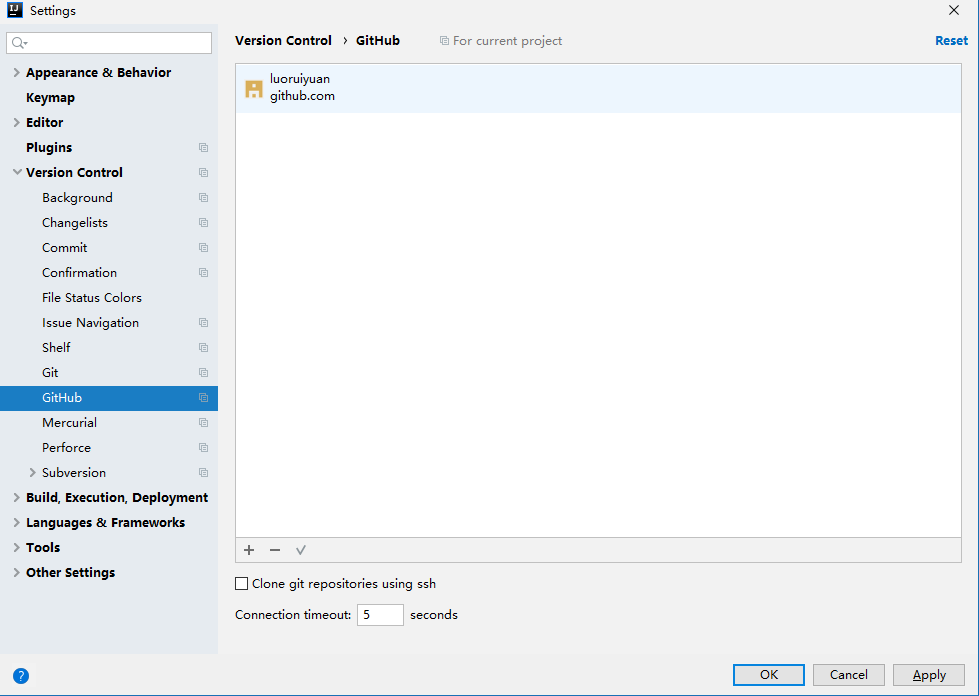Click project-level icon beside Plugins
Image resolution: width=979 pixels, height=696 pixels.
coord(204,148)
